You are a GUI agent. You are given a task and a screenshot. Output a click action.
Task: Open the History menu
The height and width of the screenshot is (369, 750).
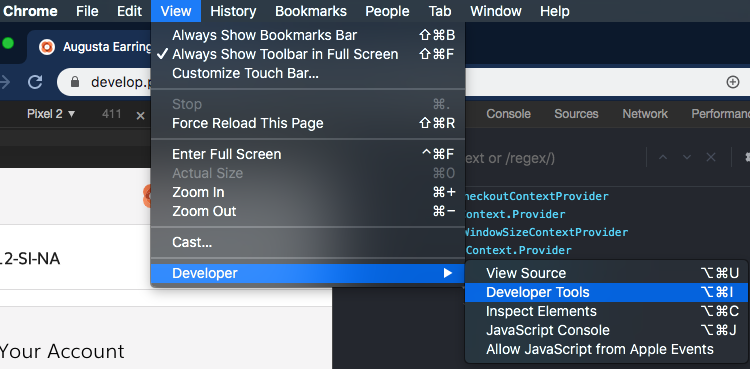point(233,11)
